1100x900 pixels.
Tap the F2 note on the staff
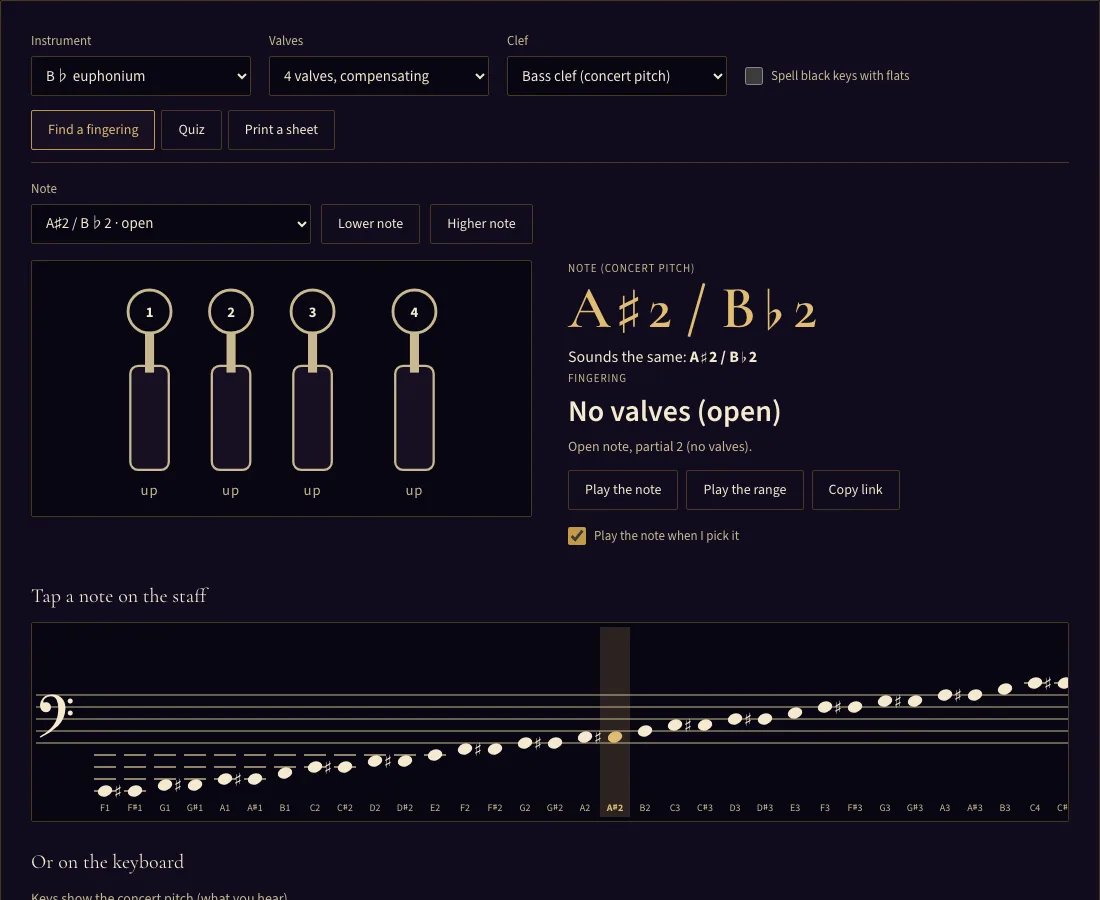pos(464,749)
